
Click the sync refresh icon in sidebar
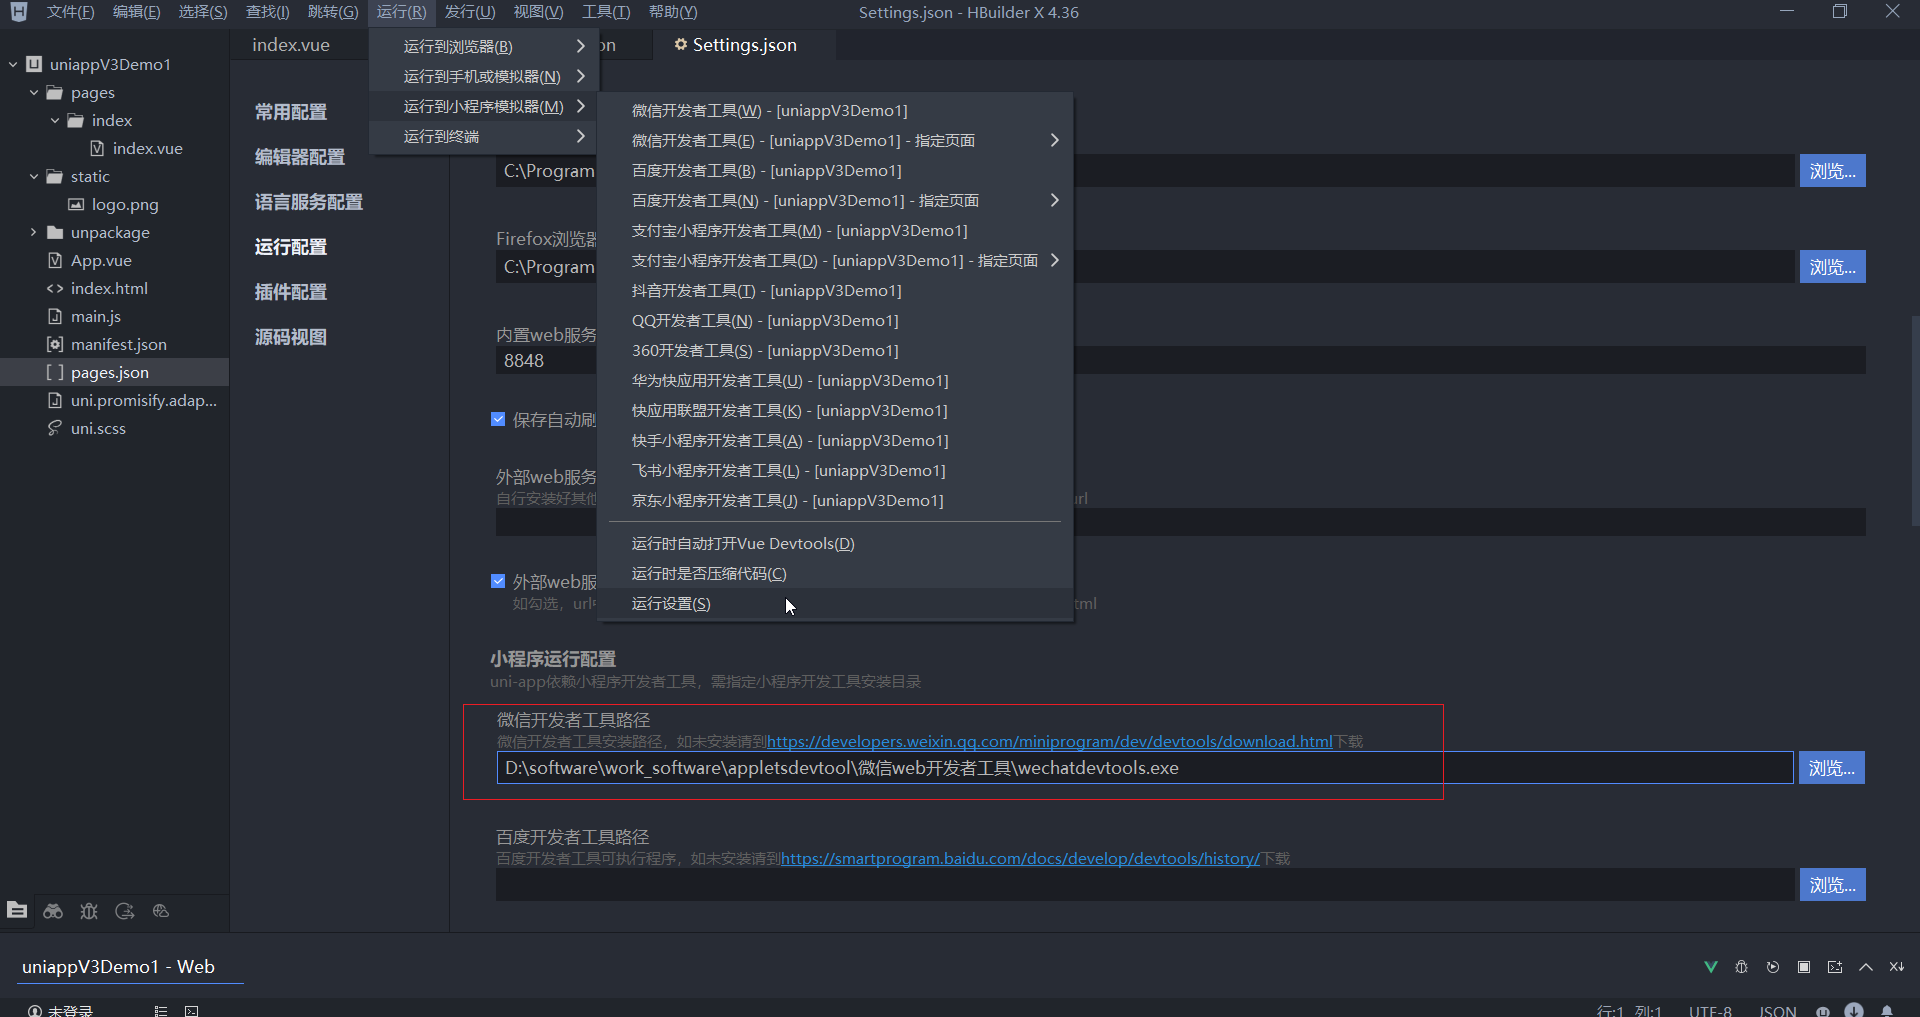click(x=125, y=911)
